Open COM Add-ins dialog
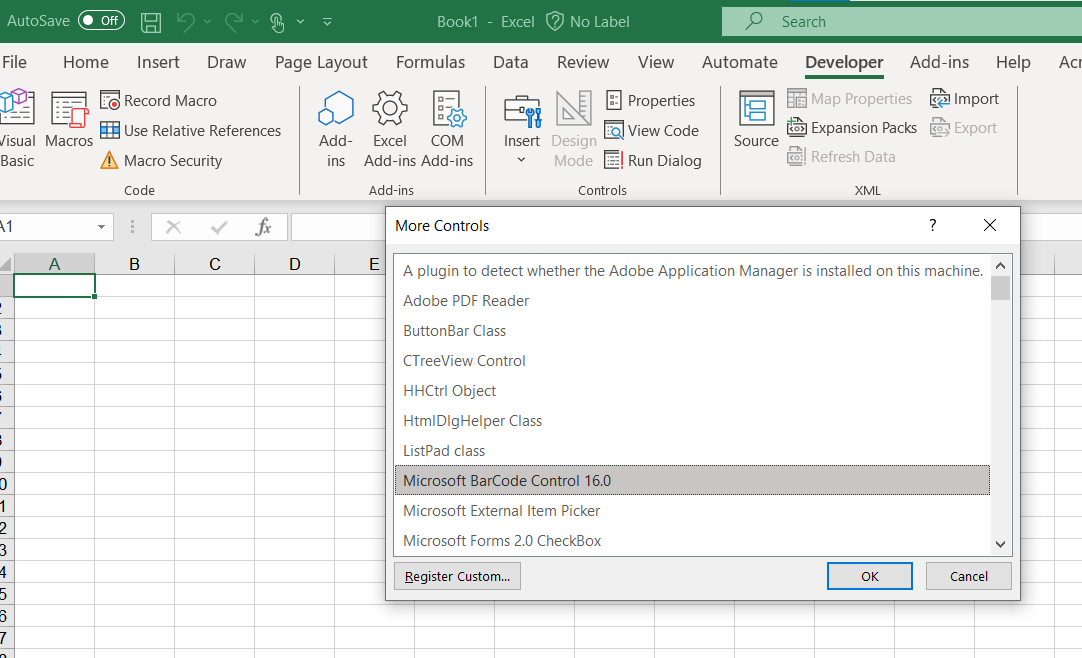The height and width of the screenshot is (658, 1082). coord(447,130)
